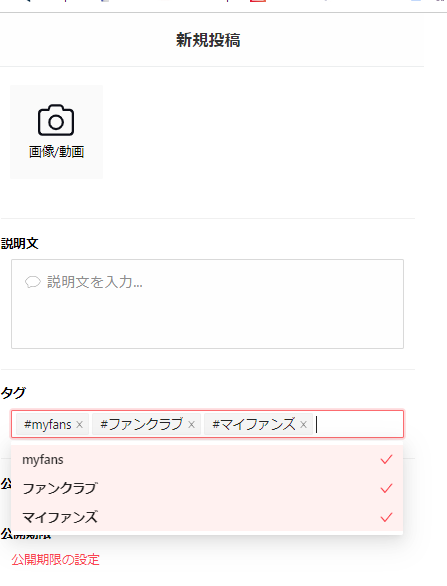
Task: Click the 画像/動画 label under the camera
Action: point(56,152)
